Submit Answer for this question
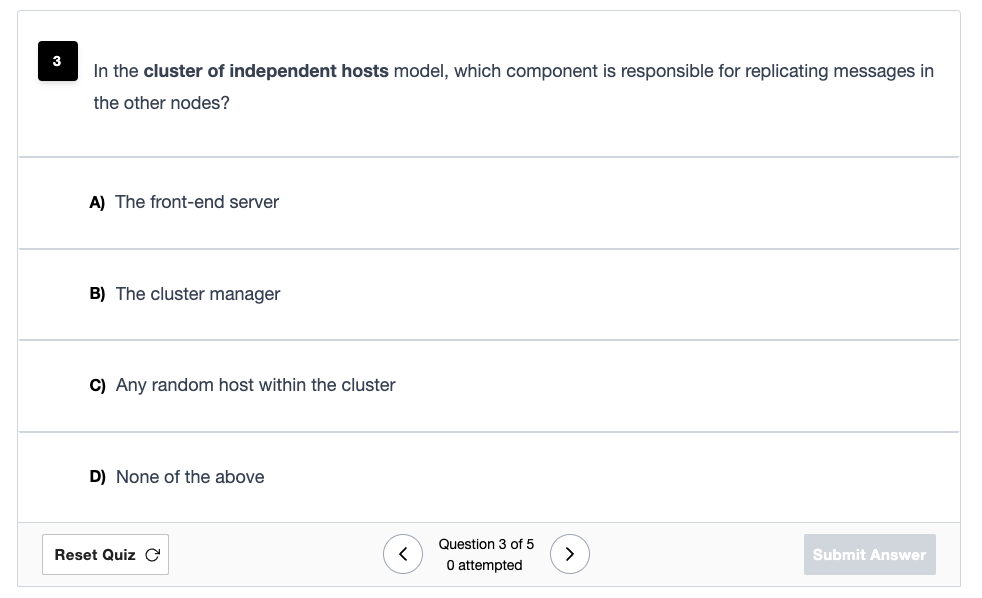 coord(869,554)
